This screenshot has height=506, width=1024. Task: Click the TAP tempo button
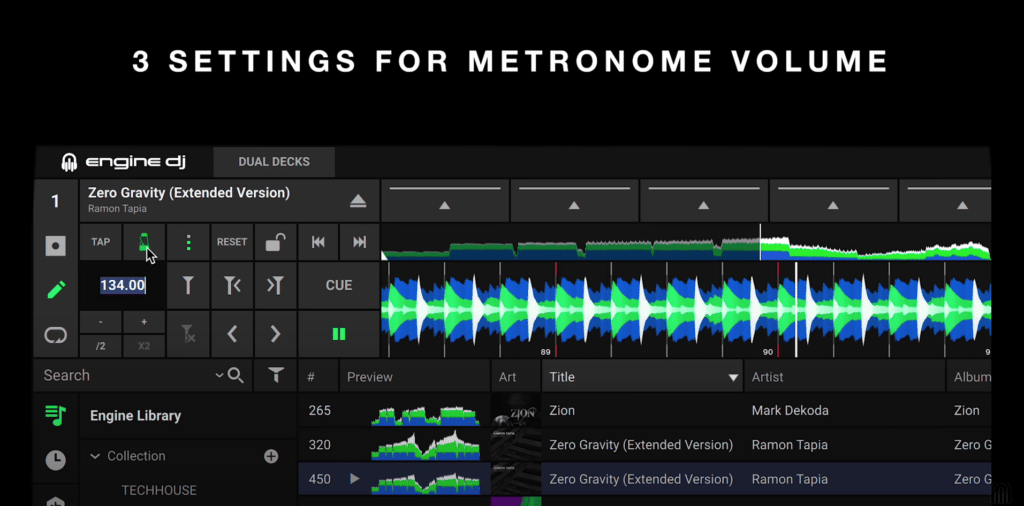[x=101, y=242]
